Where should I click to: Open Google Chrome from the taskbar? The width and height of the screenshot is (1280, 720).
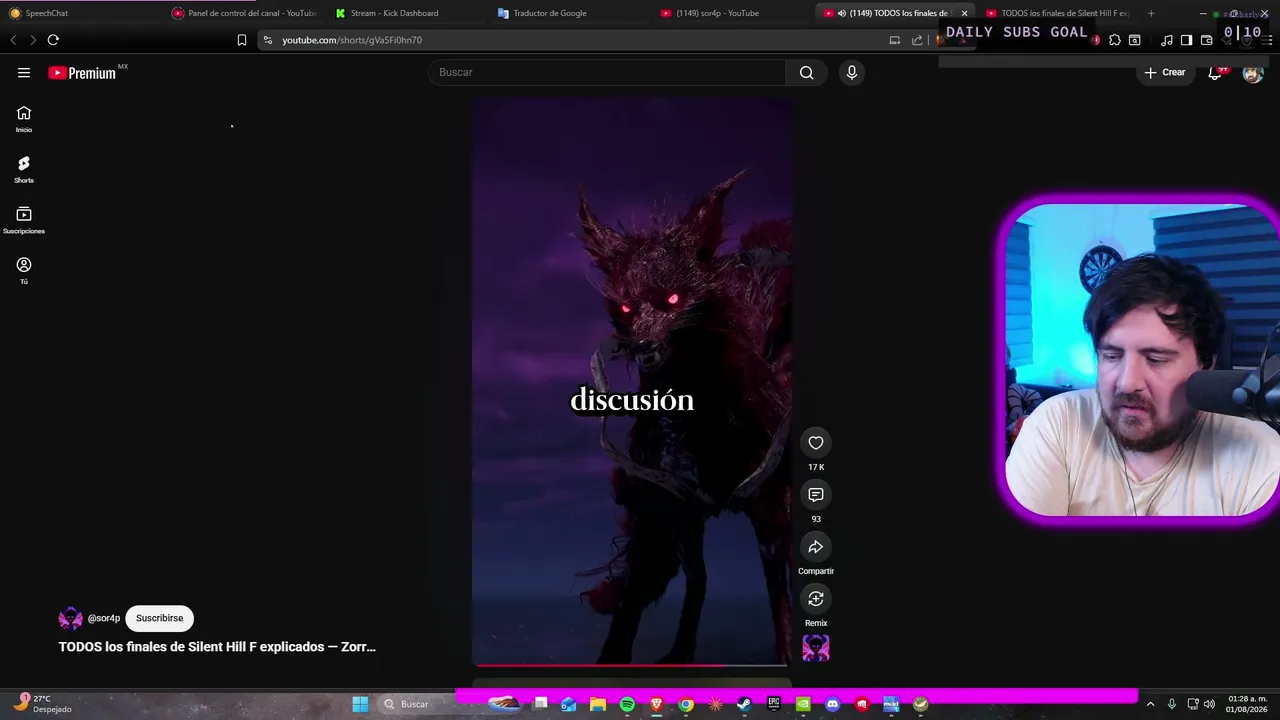[686, 704]
